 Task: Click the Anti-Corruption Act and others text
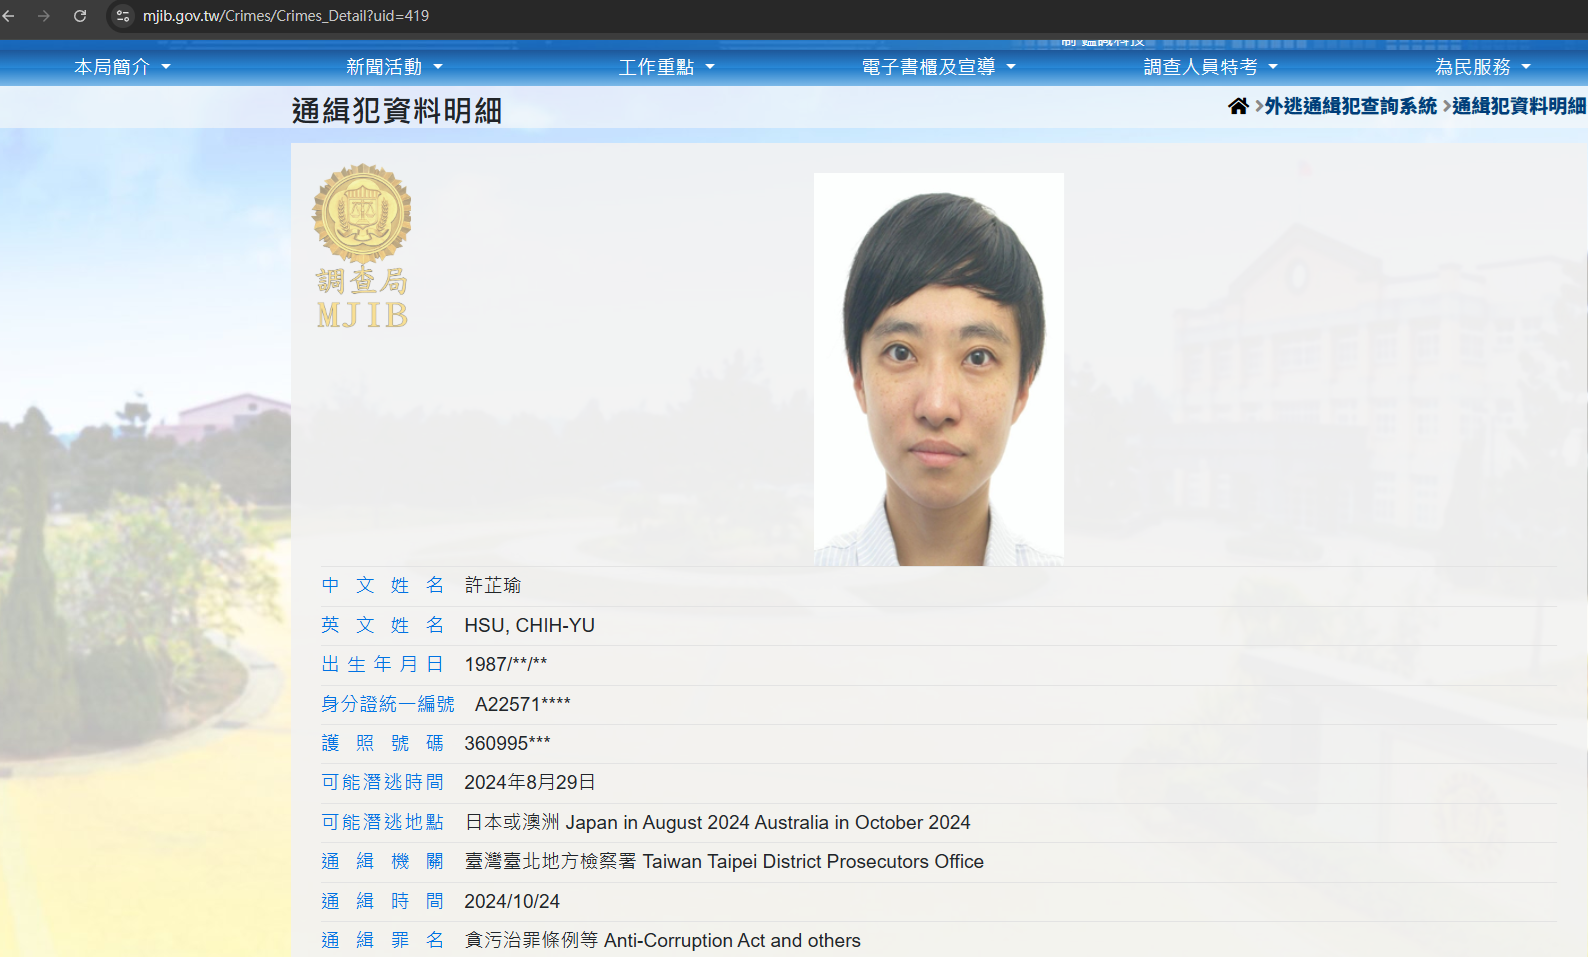click(x=732, y=941)
